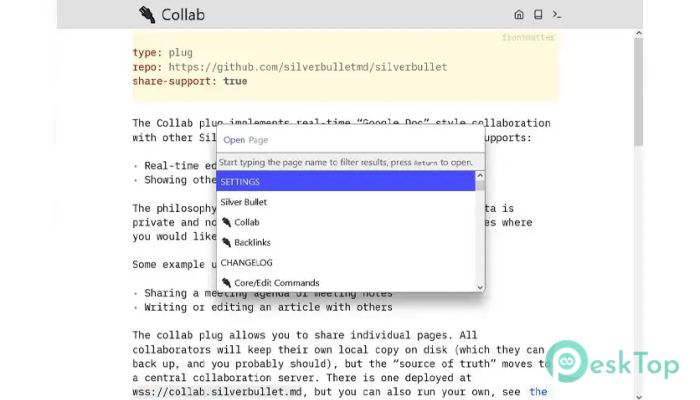Click down arrow of page list scrollbar
The image size is (700, 400).
[x=480, y=288]
